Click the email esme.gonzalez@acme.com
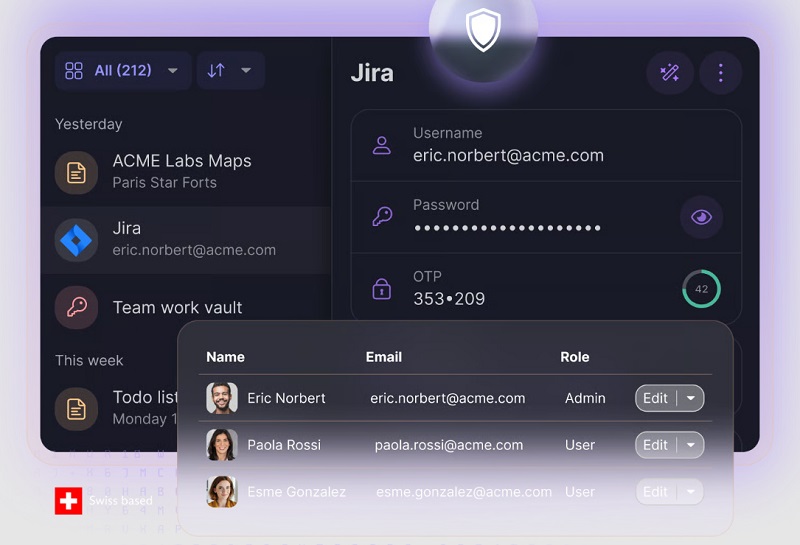The image size is (800, 545). pyautogui.click(x=464, y=492)
